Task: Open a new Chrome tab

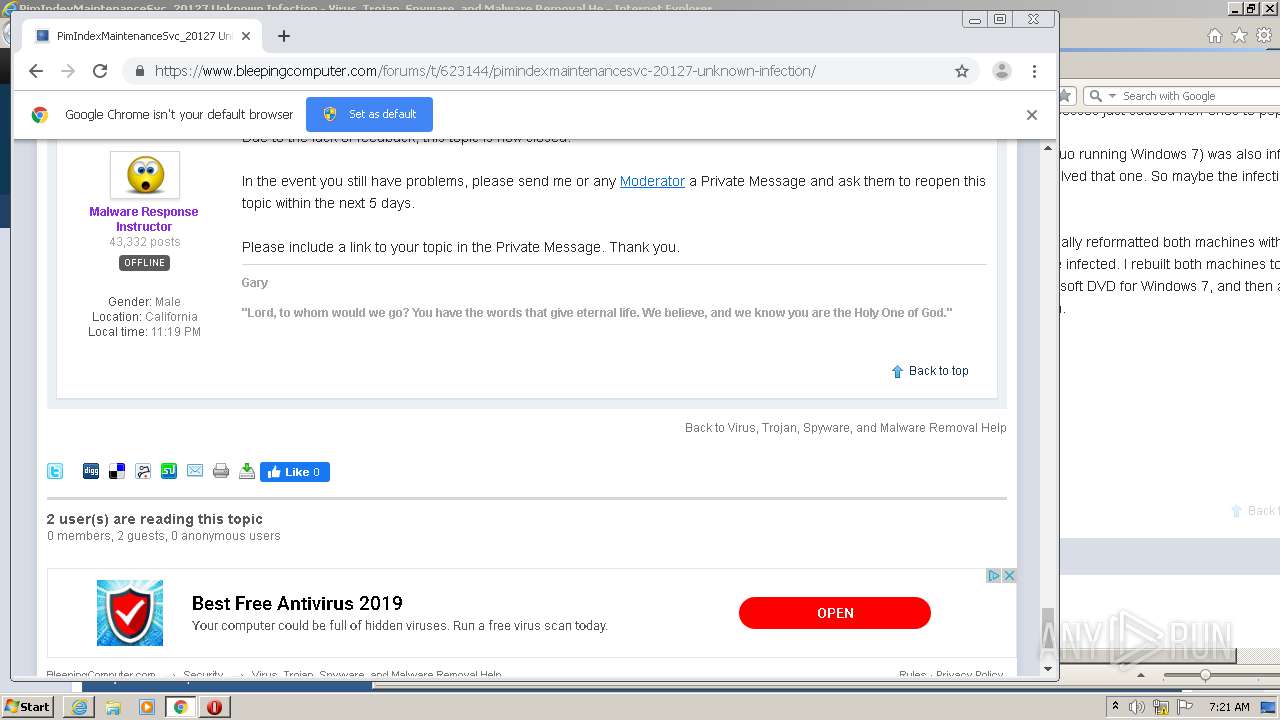Action: [x=284, y=36]
